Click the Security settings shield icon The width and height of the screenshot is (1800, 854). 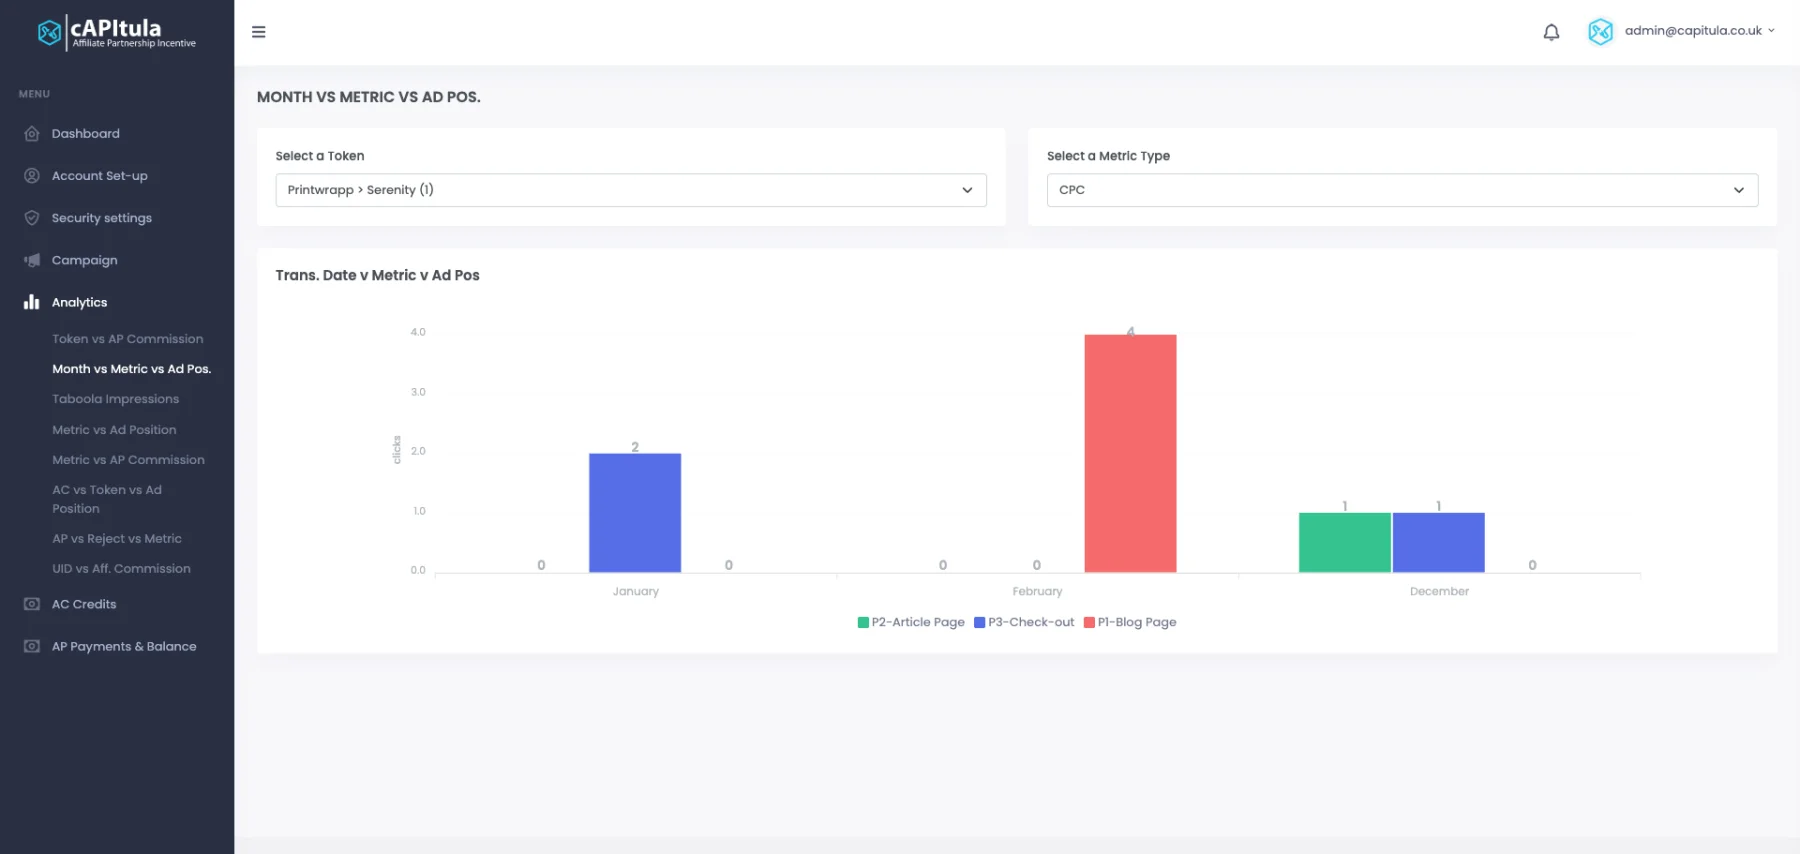coord(32,218)
